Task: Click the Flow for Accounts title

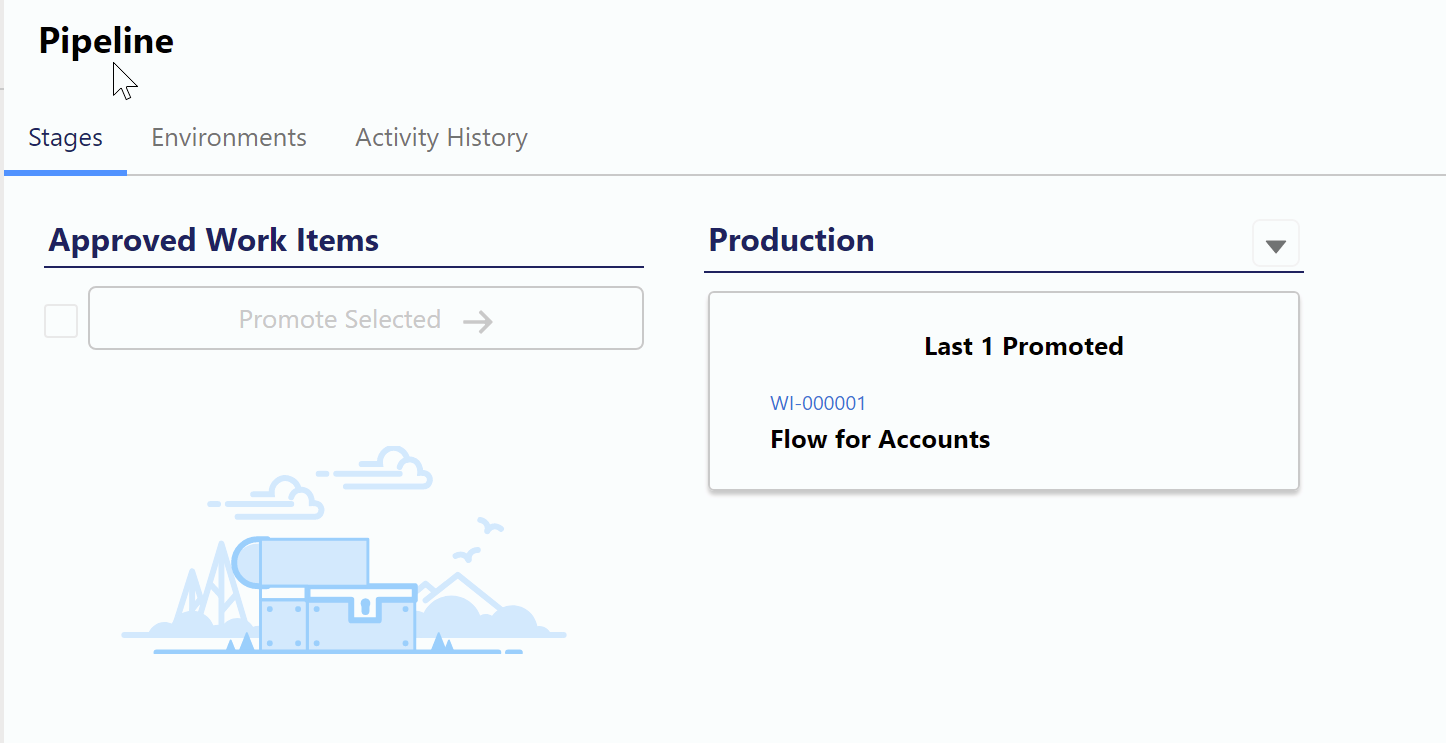Action: point(880,439)
